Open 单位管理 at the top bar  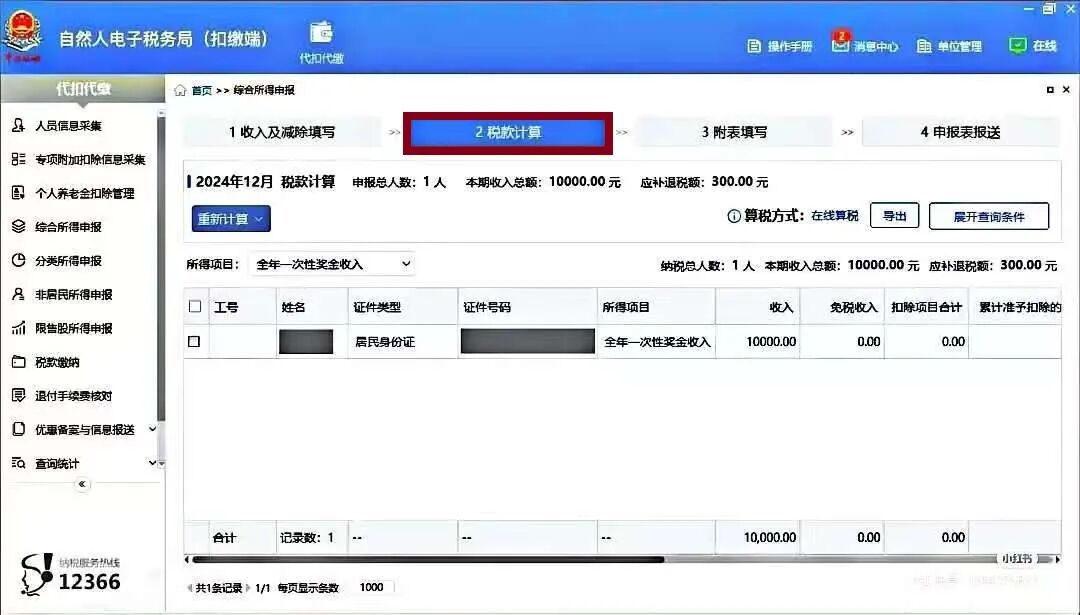click(x=952, y=45)
